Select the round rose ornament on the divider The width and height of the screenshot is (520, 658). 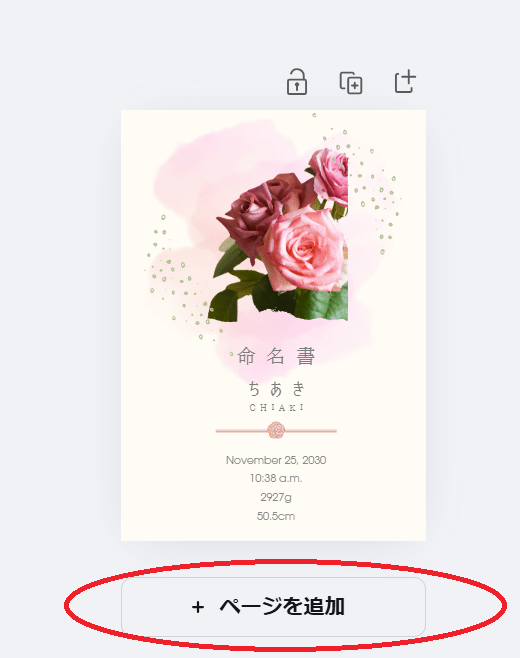276,430
